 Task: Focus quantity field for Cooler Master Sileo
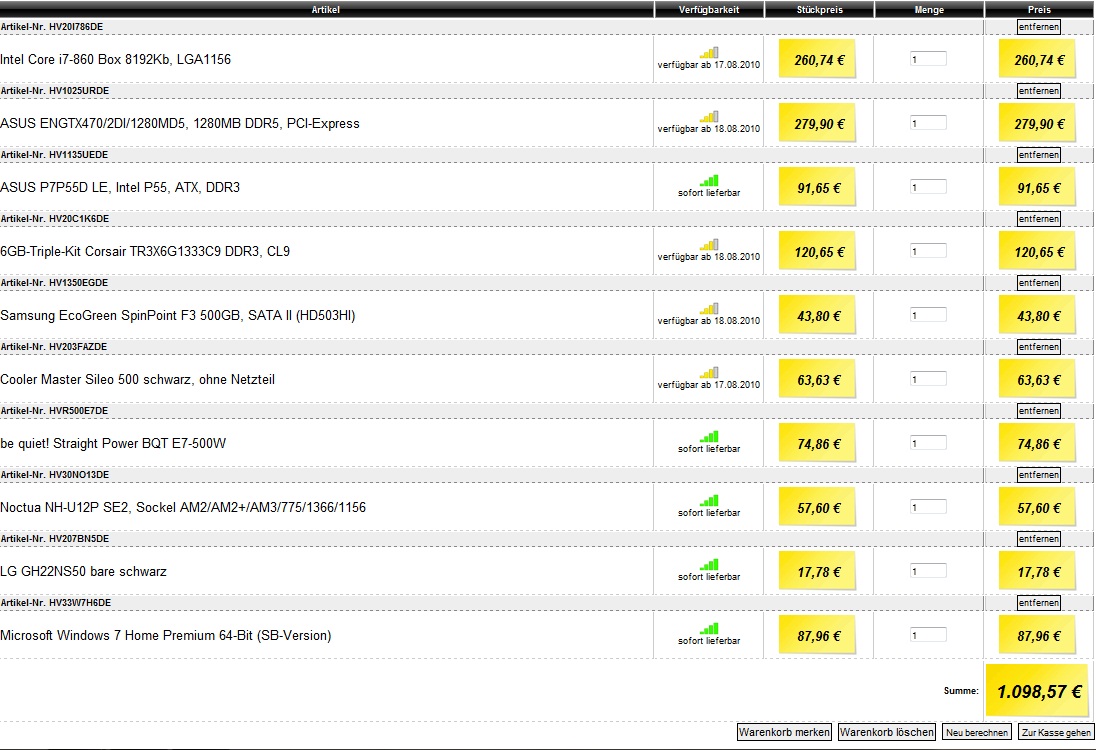928,379
